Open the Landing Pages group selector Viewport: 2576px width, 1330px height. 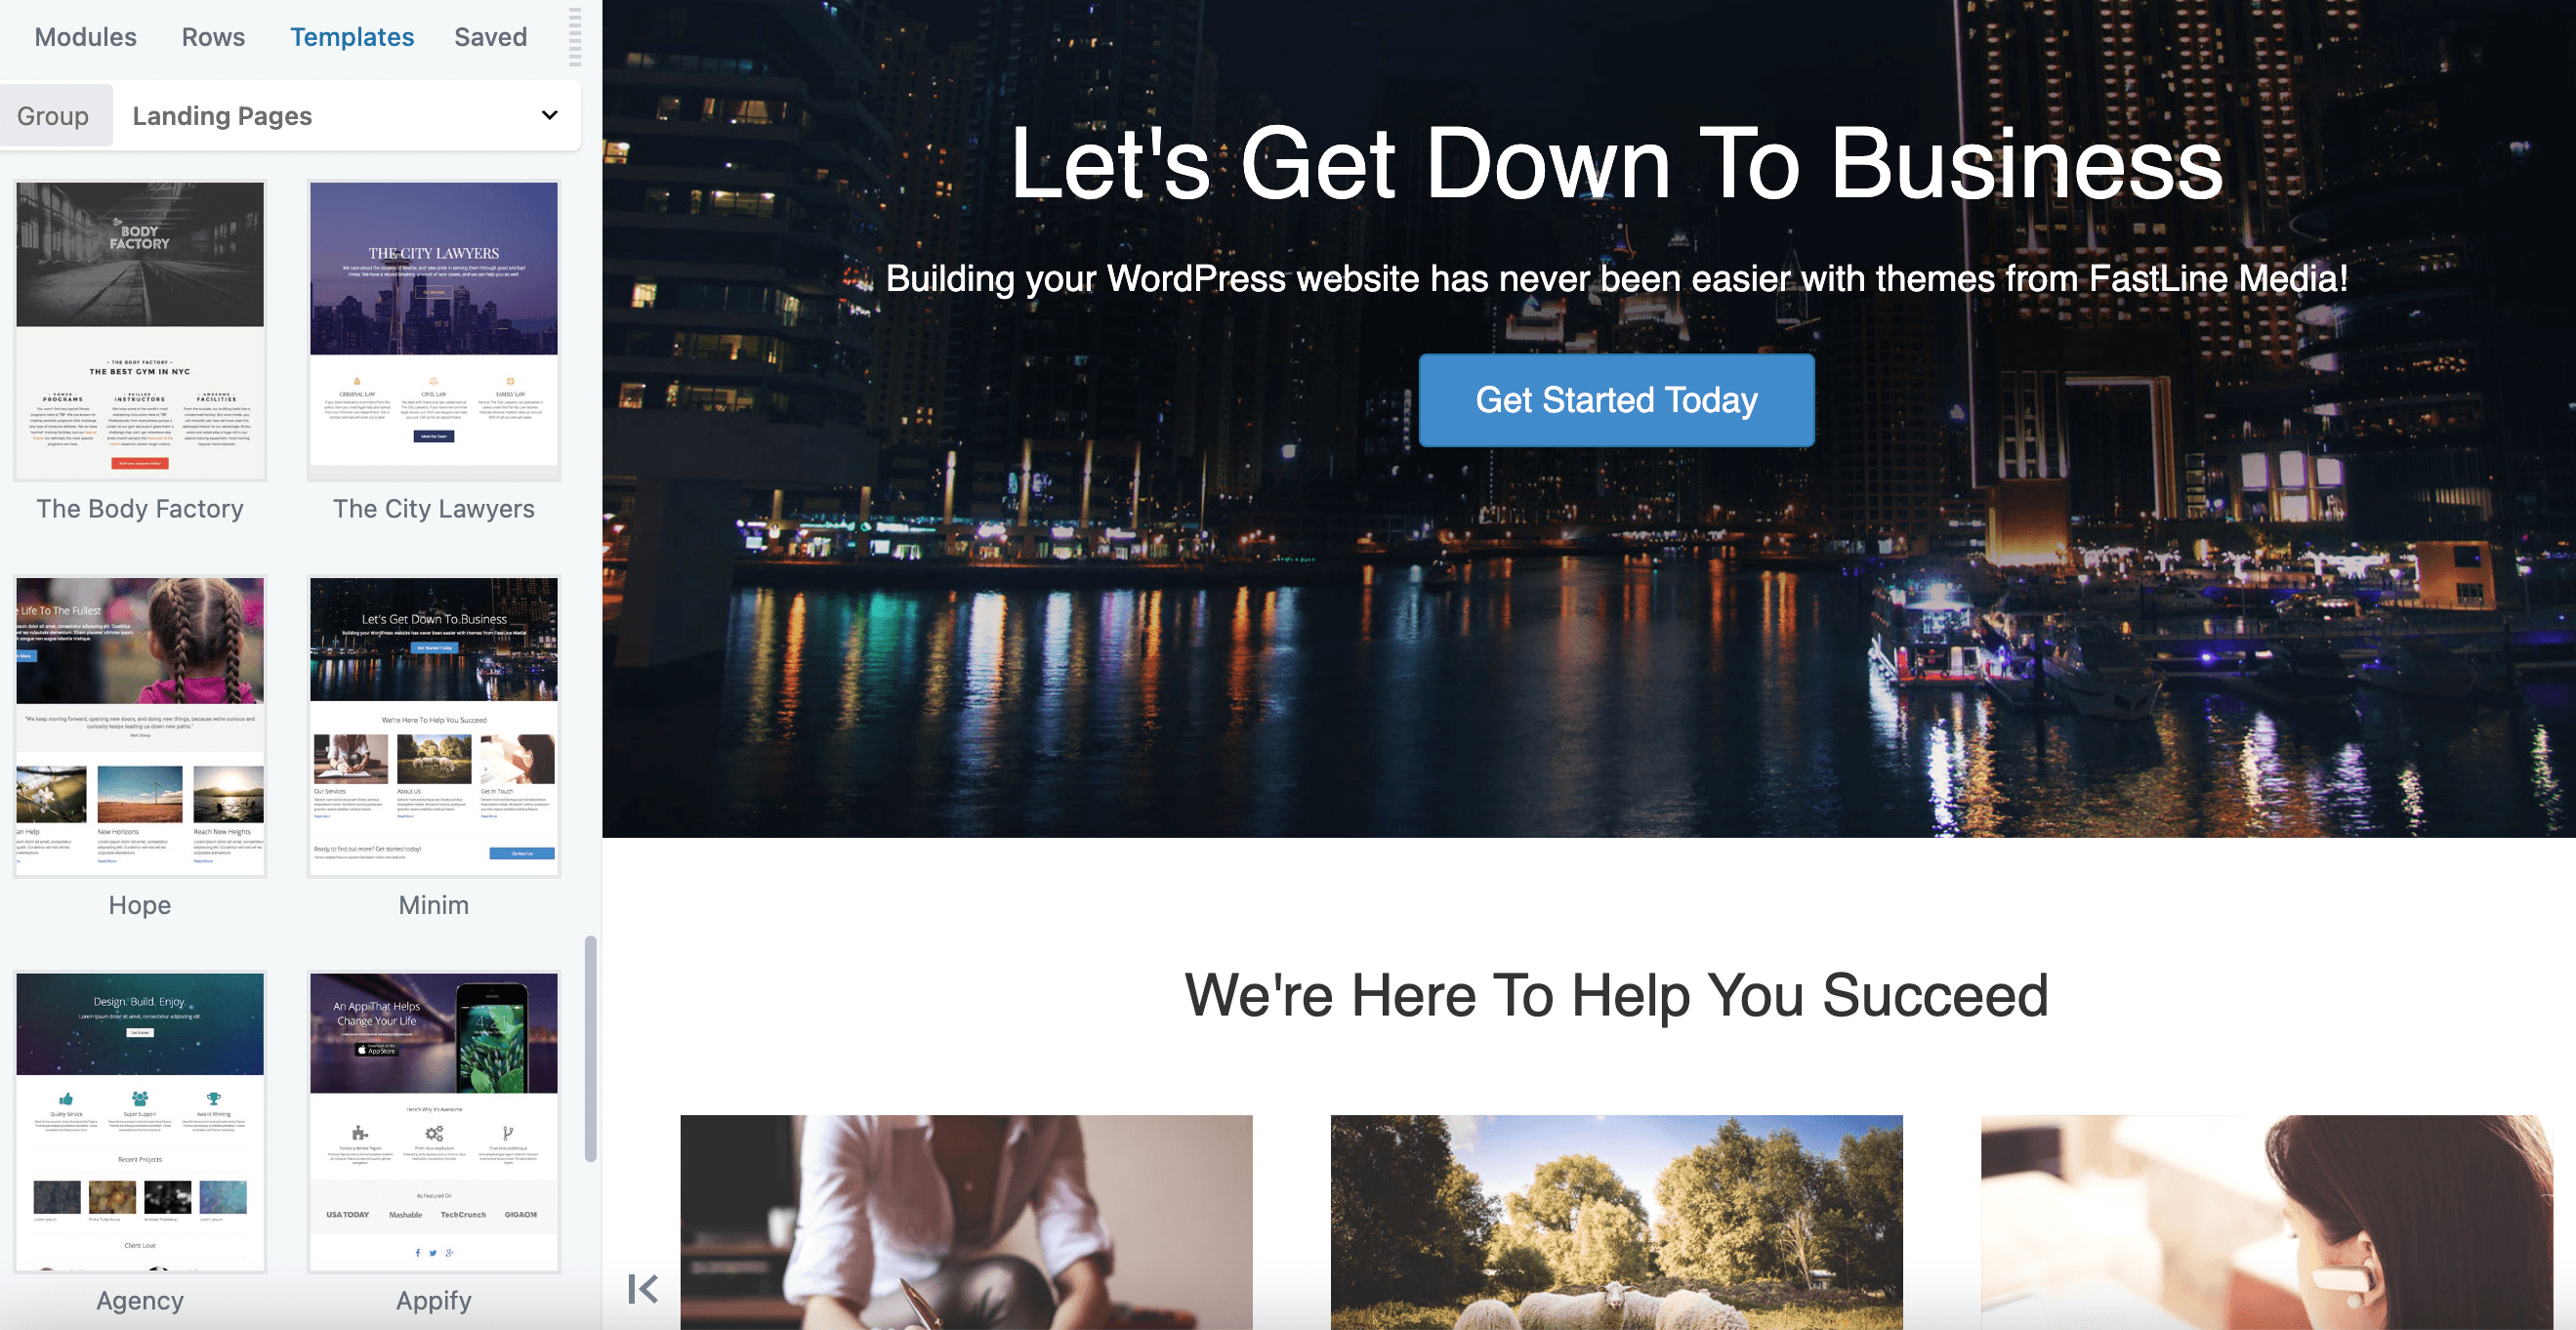click(345, 116)
